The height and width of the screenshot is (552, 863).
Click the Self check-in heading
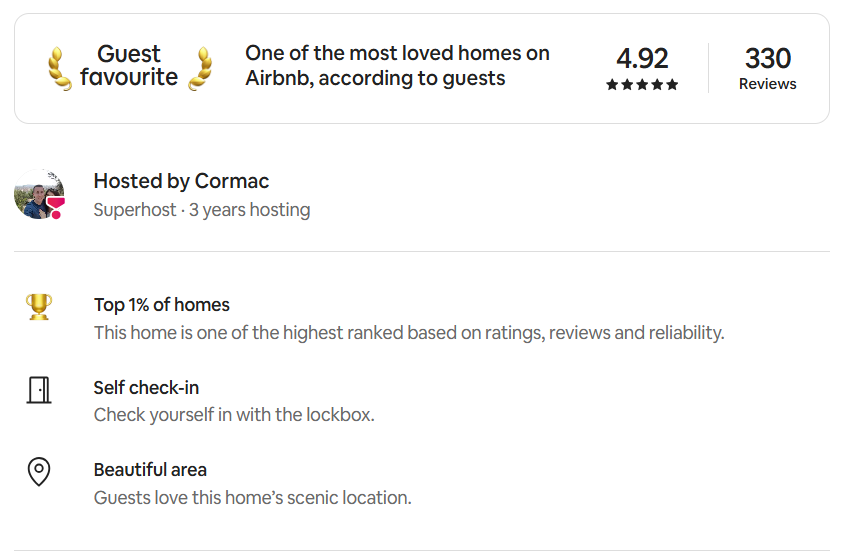click(x=146, y=387)
